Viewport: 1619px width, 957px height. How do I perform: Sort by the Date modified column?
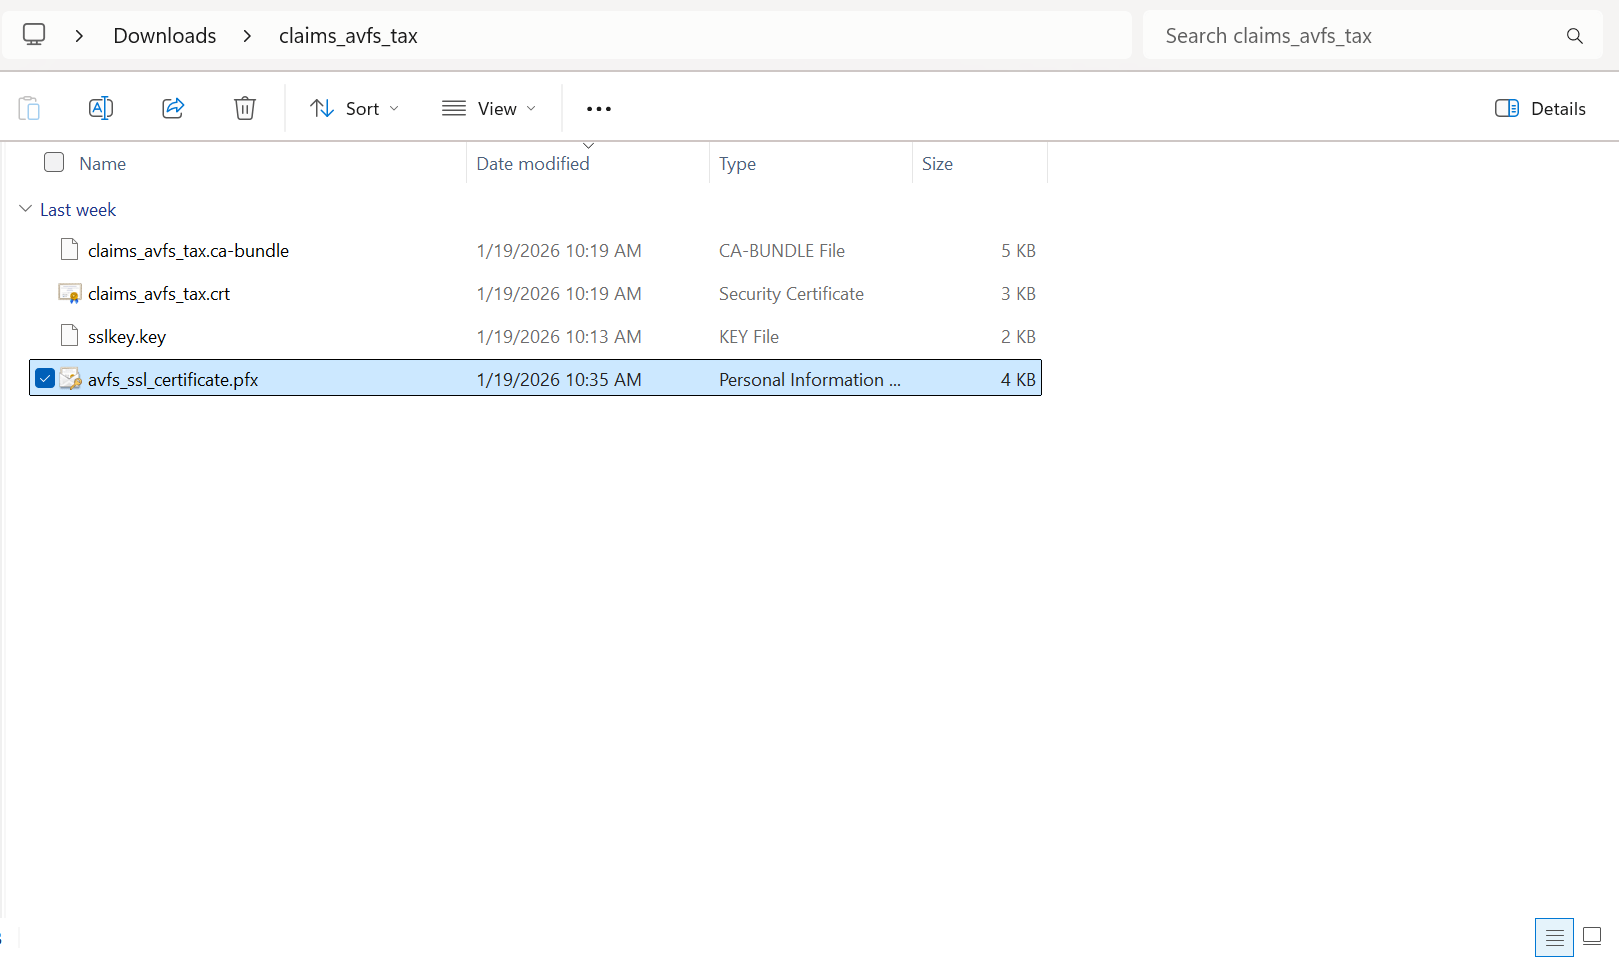[x=533, y=163]
